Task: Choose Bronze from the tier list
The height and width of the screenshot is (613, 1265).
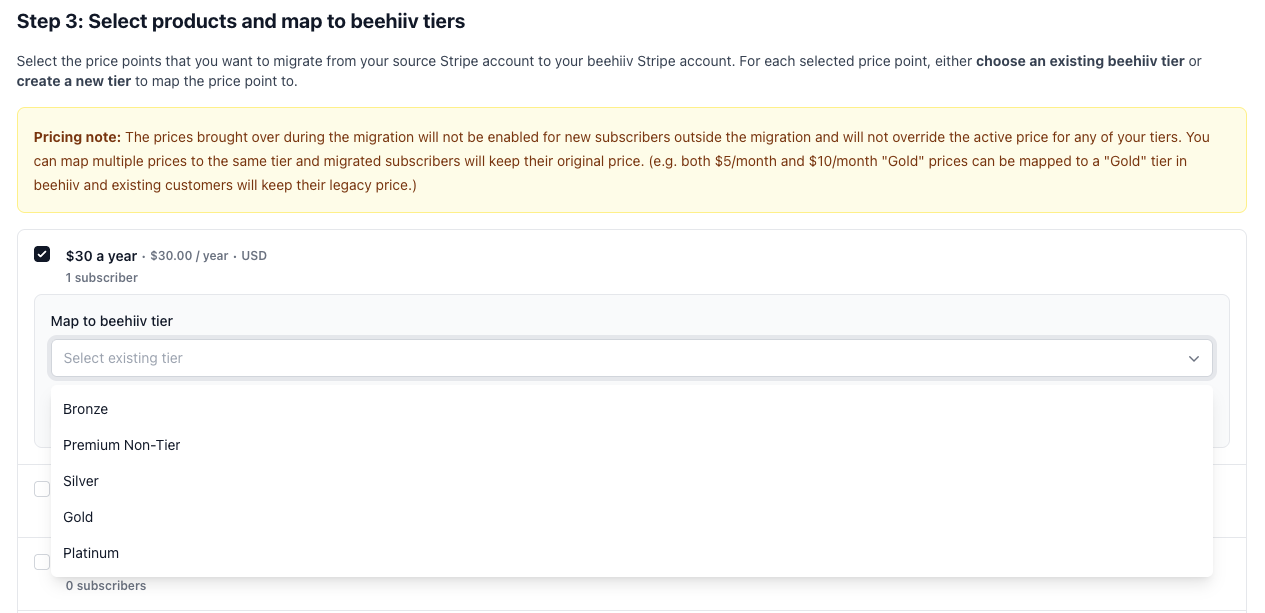Action: (86, 409)
